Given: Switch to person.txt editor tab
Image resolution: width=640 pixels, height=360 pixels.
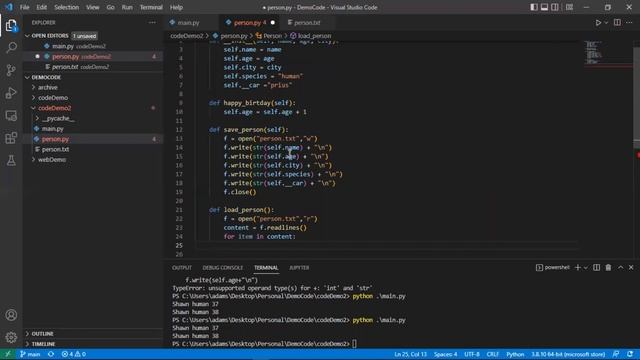Looking at the screenshot, I should pyautogui.click(x=307, y=23).
